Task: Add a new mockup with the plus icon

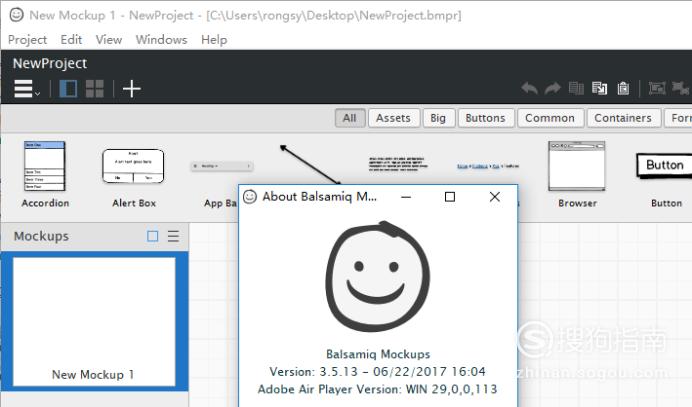Action: [132, 89]
